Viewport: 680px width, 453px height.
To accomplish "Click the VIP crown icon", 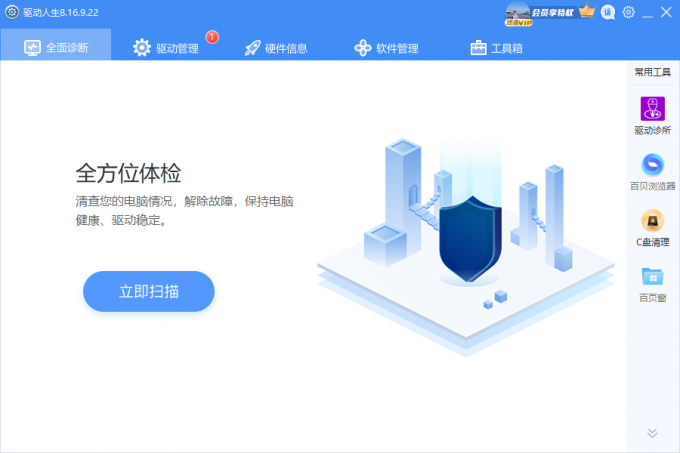I will coord(586,10).
